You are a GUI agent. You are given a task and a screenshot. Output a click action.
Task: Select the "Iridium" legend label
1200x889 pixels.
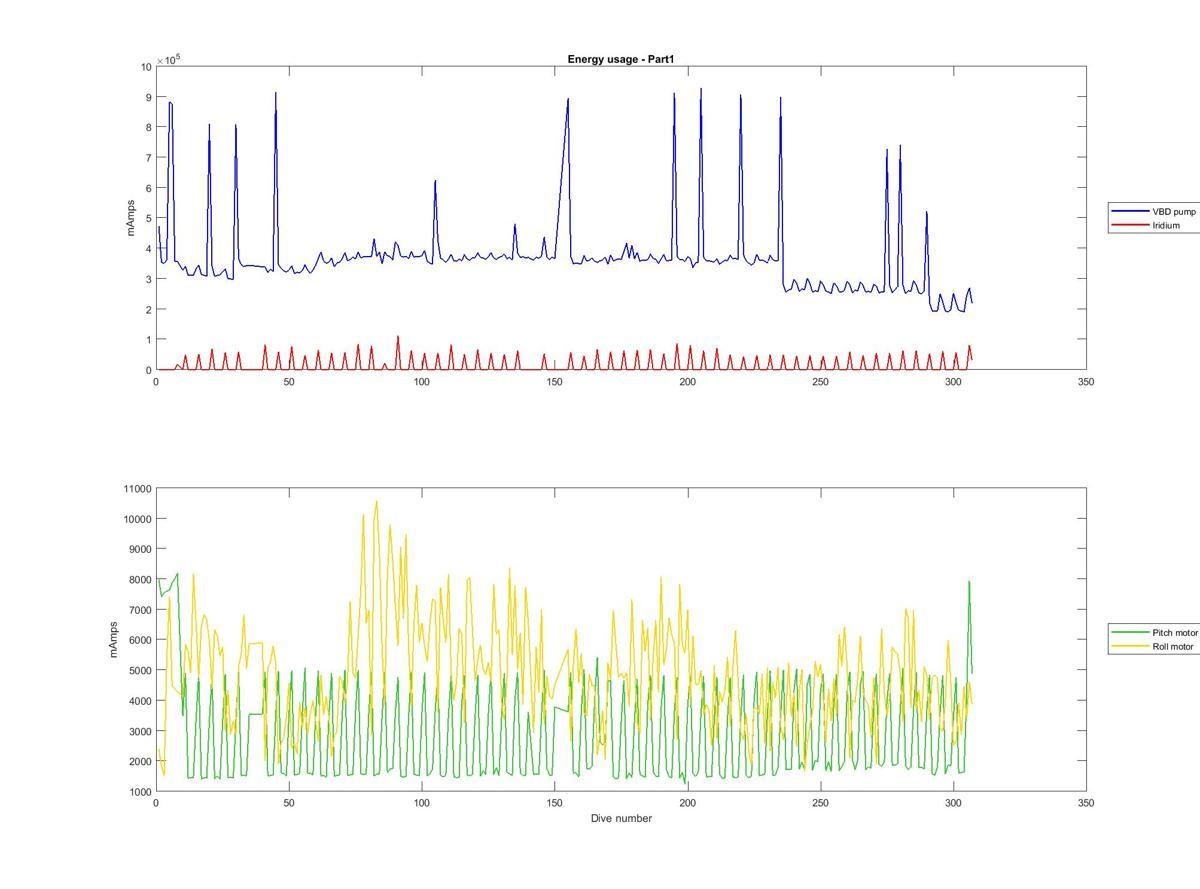(1166, 226)
